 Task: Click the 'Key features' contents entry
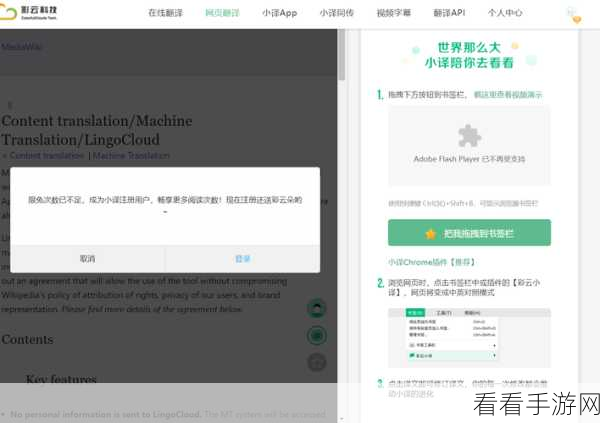coord(61,379)
